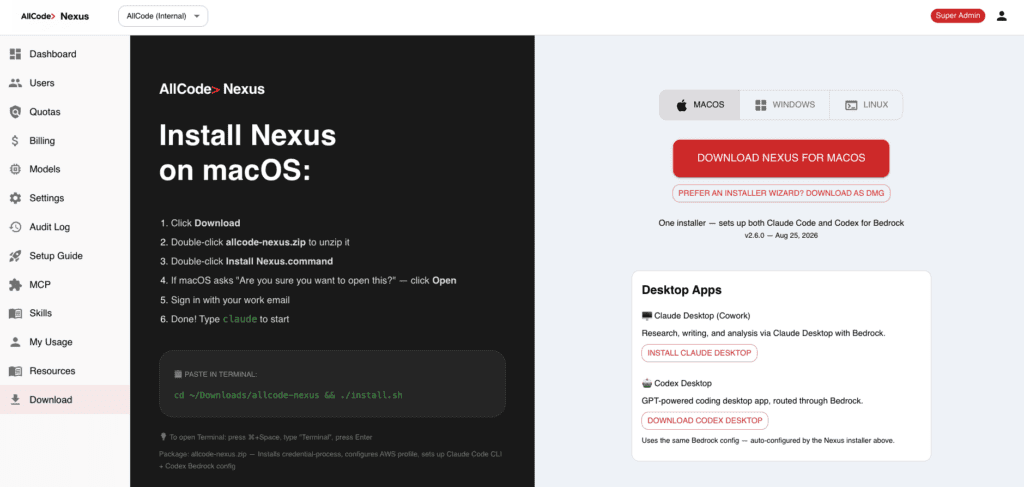Switch to the WINDOWS platform tab

click(x=784, y=105)
